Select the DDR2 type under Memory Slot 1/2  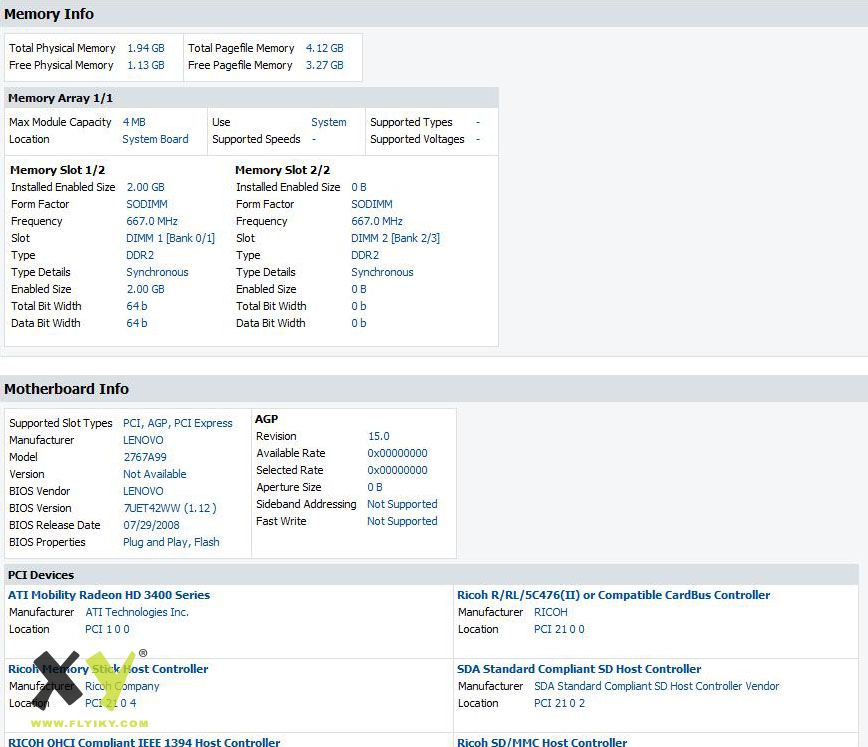pos(140,255)
